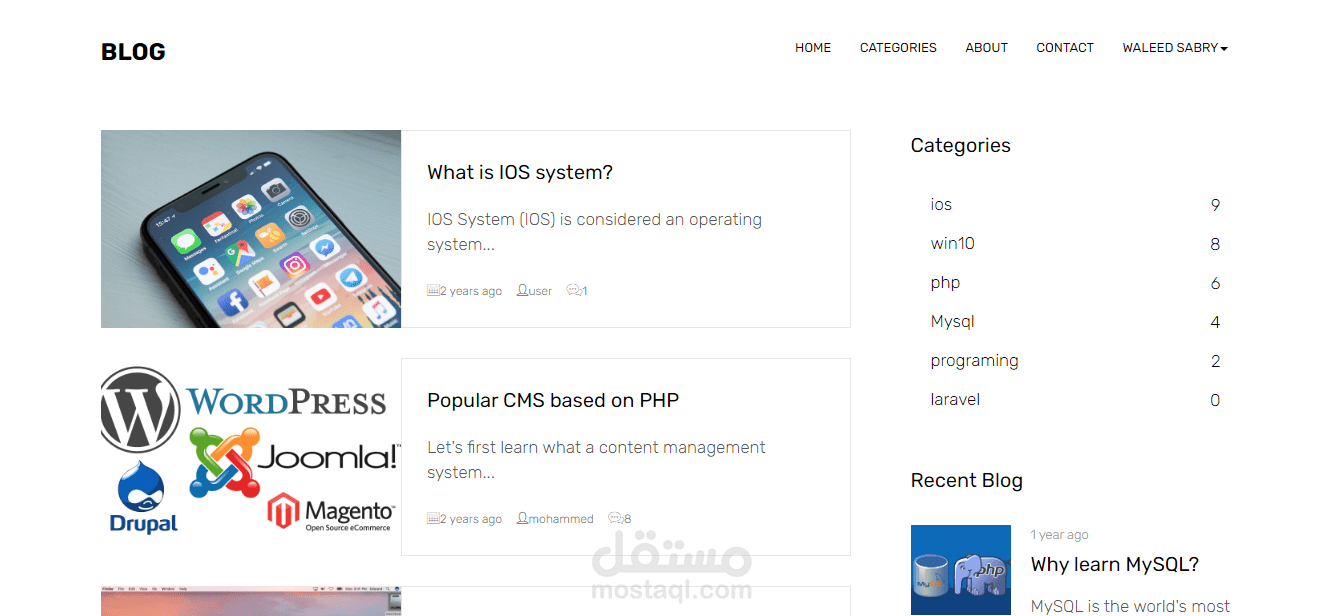
Task: Click the comments icon on the CMS post
Action: (615, 519)
